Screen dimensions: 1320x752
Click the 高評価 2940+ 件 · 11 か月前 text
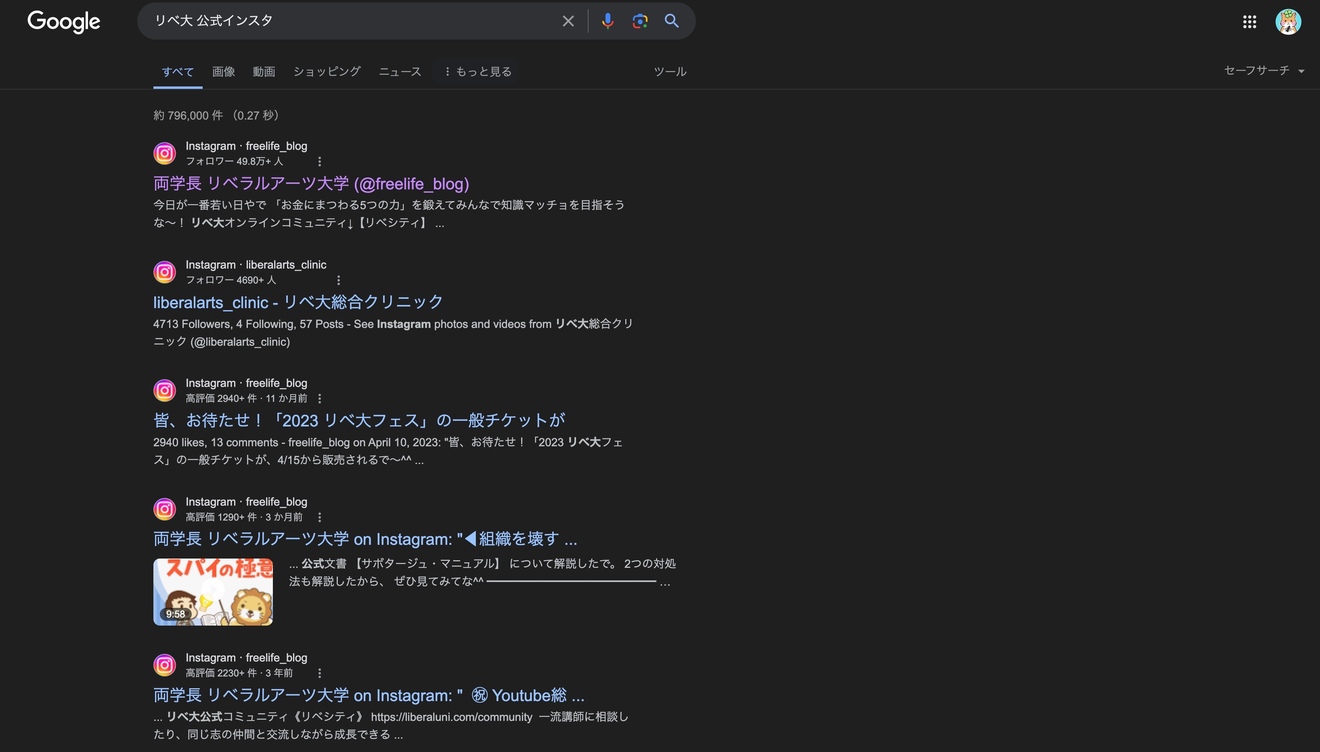point(246,399)
